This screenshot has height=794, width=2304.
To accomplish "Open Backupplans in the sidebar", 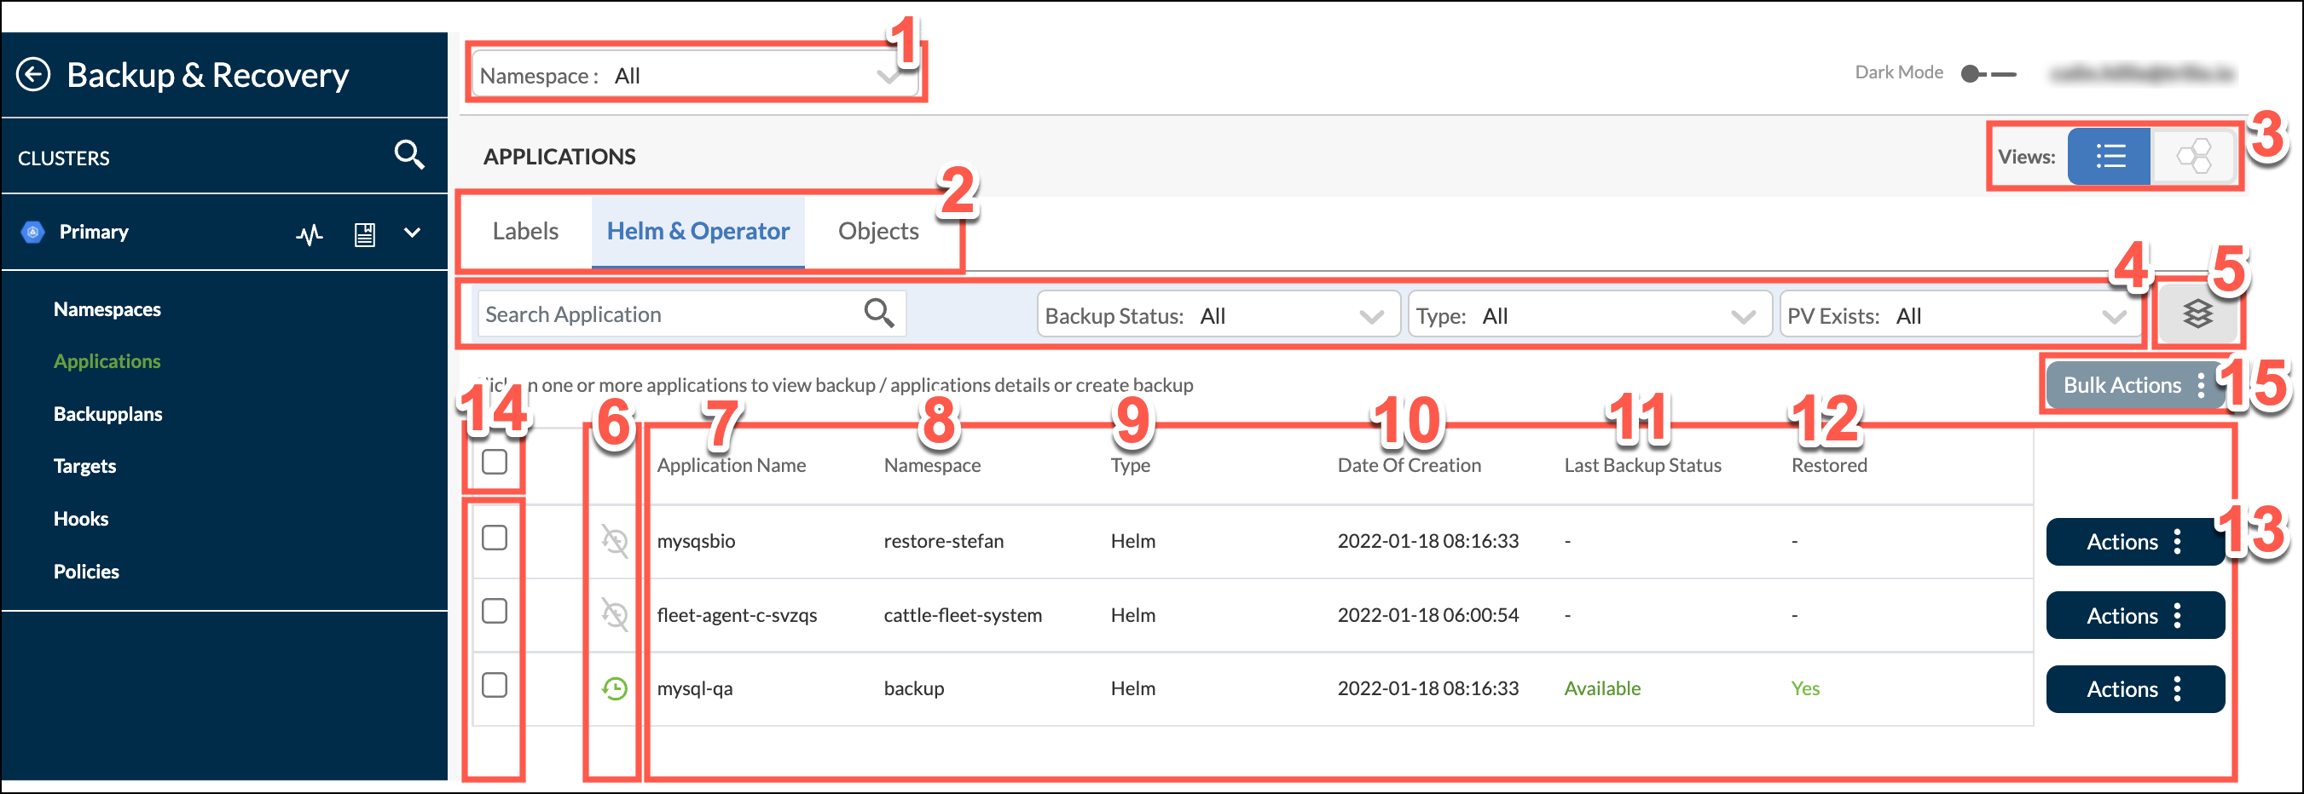I will coord(108,414).
